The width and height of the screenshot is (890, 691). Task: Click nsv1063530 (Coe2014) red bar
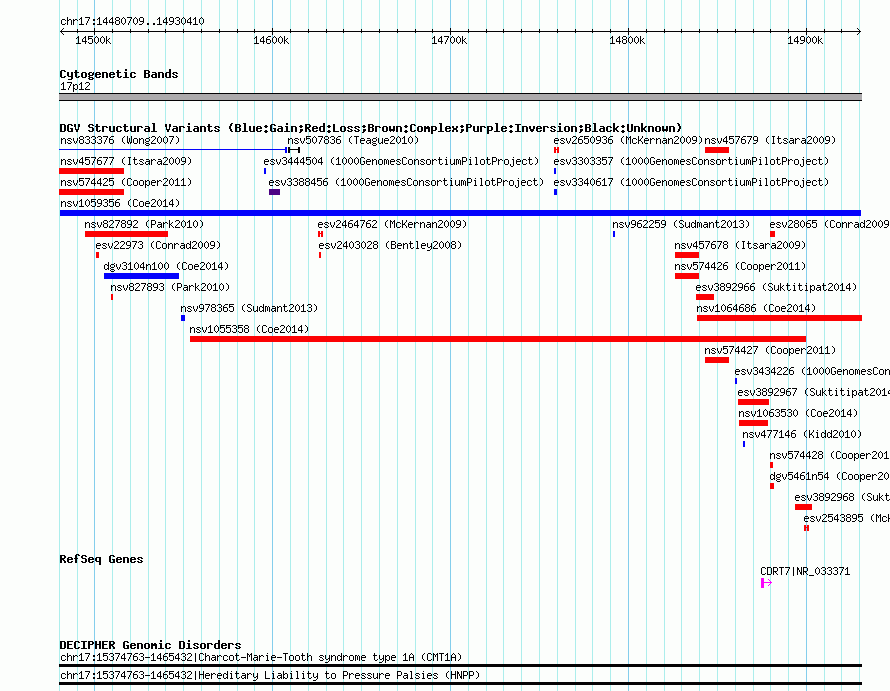(x=753, y=423)
